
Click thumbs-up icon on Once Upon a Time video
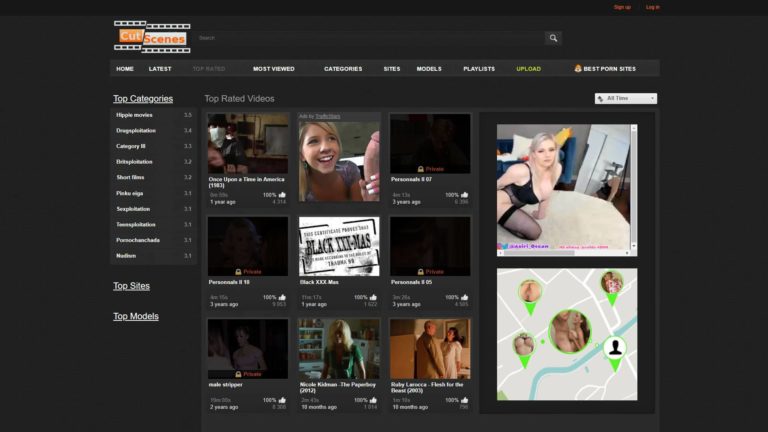(282, 195)
